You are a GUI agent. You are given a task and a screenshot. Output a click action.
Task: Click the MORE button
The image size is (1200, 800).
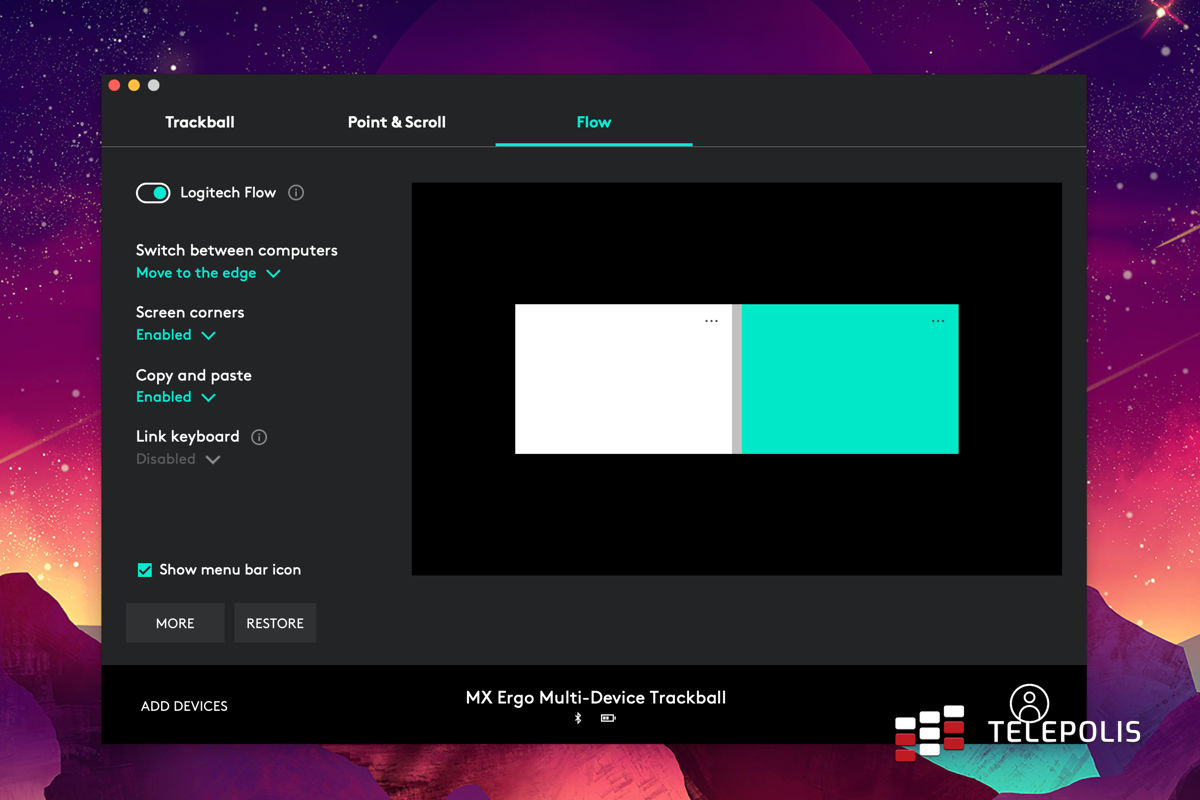click(175, 623)
